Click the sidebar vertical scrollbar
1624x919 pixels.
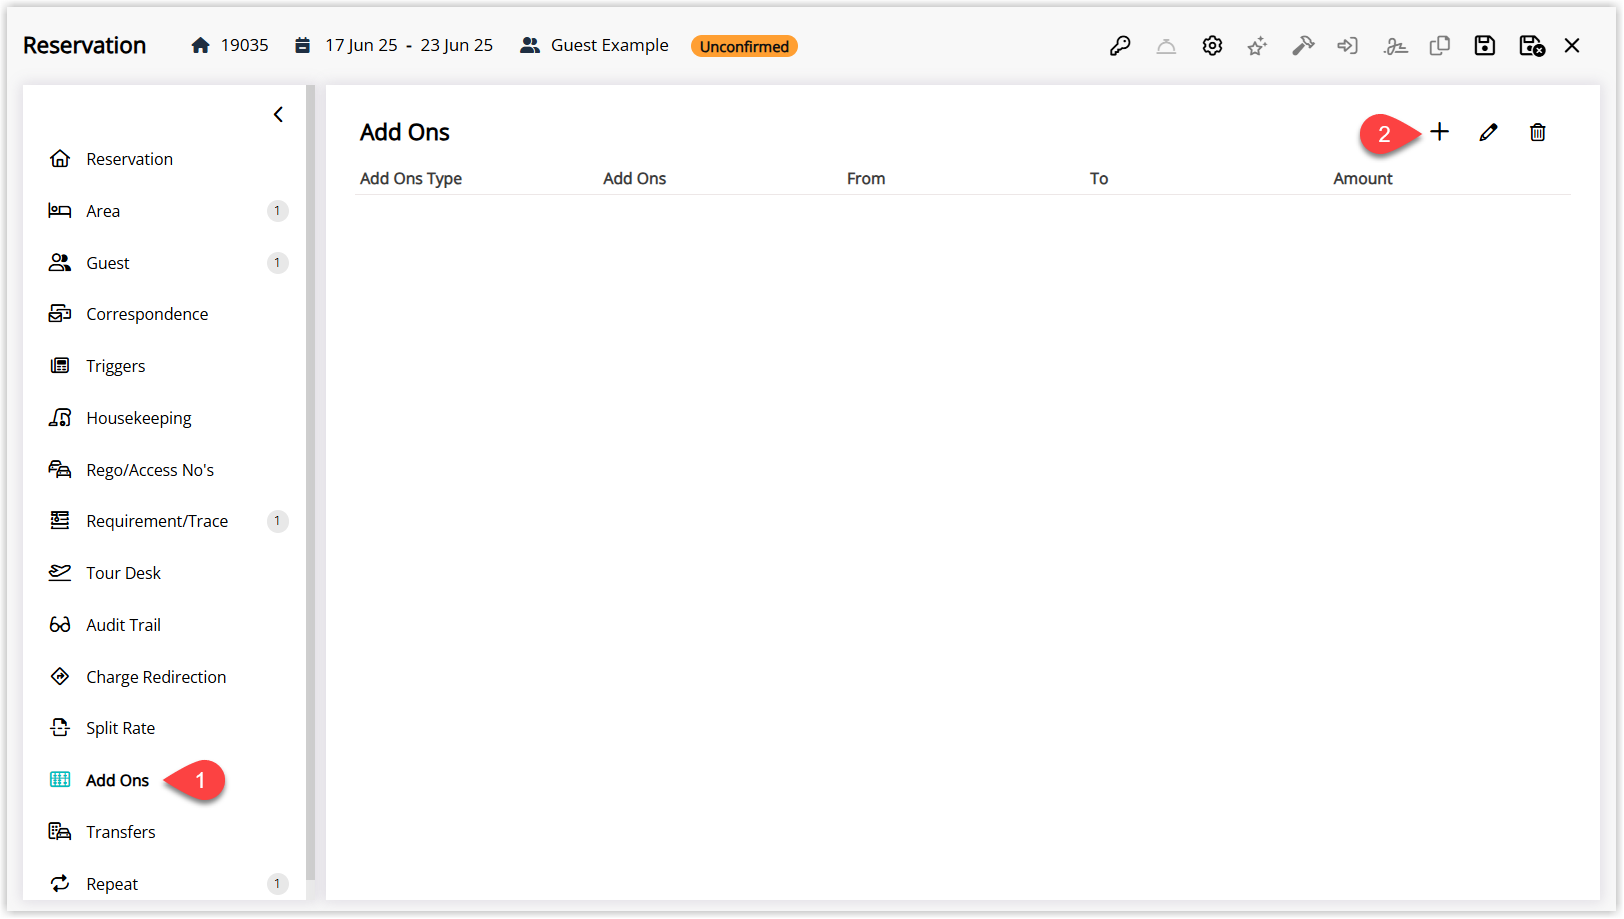311,482
